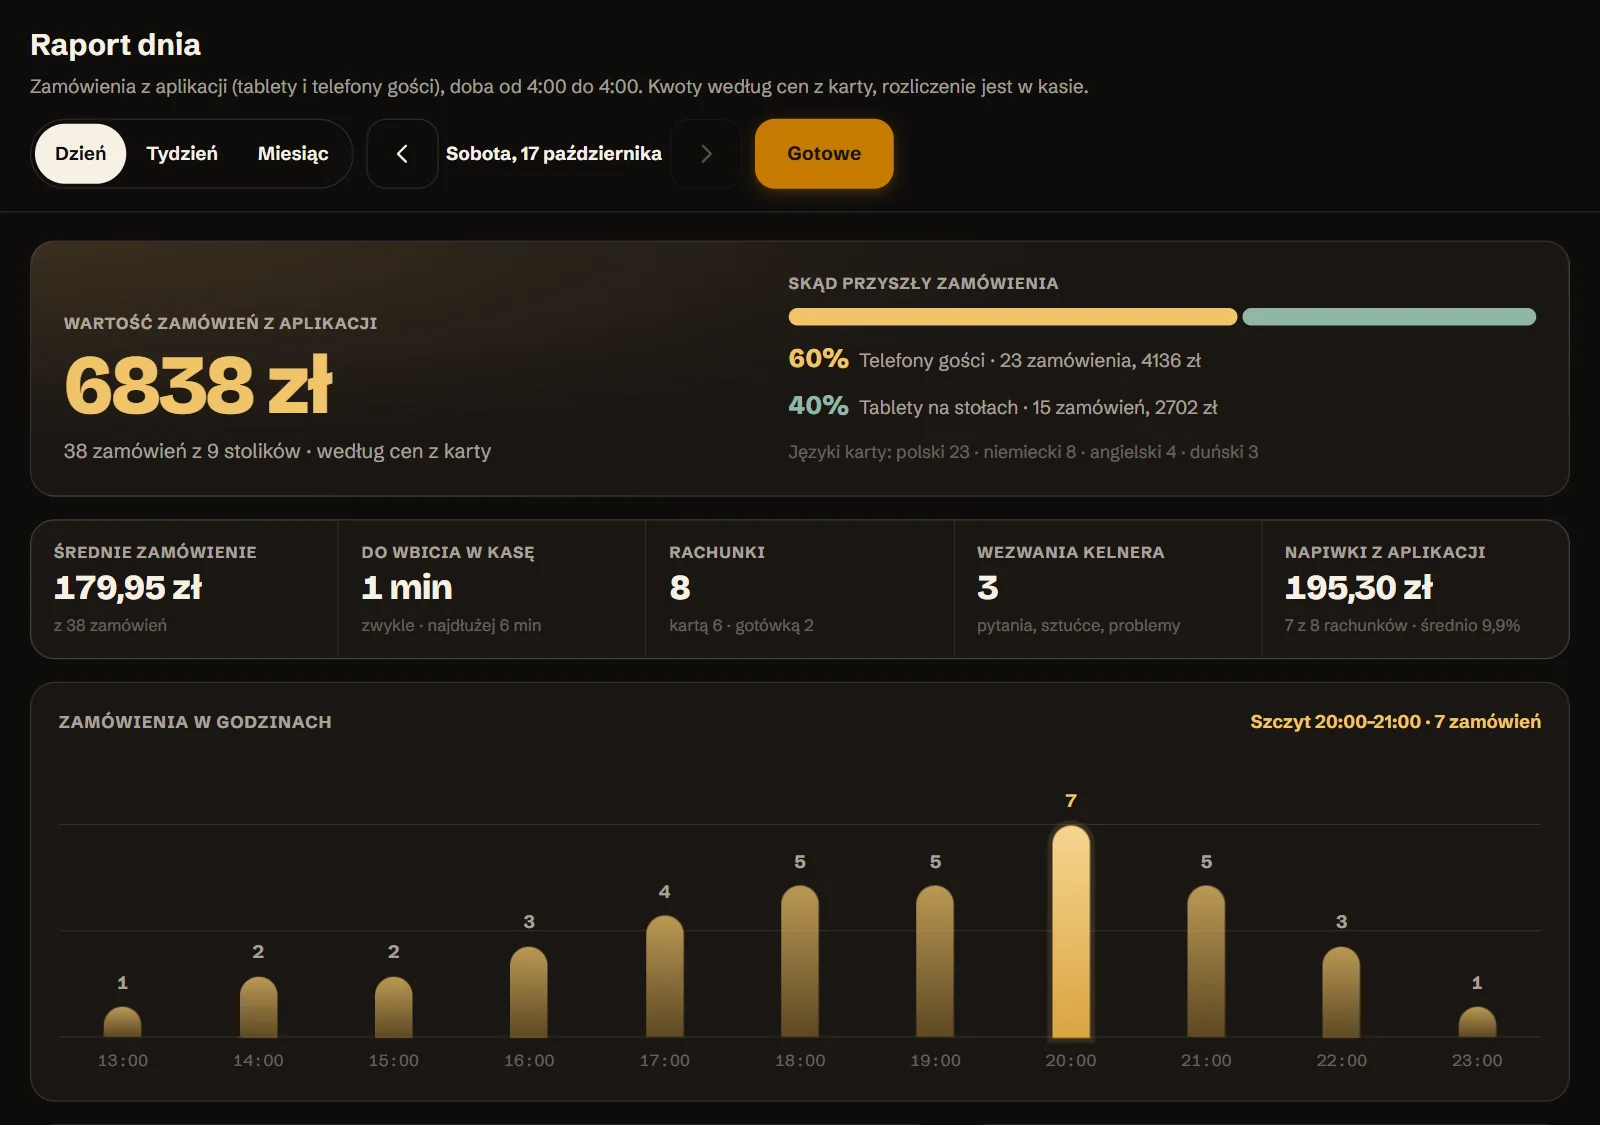The image size is (1600, 1125).
Task: Switch to the Tydzień view
Action: pos(182,154)
